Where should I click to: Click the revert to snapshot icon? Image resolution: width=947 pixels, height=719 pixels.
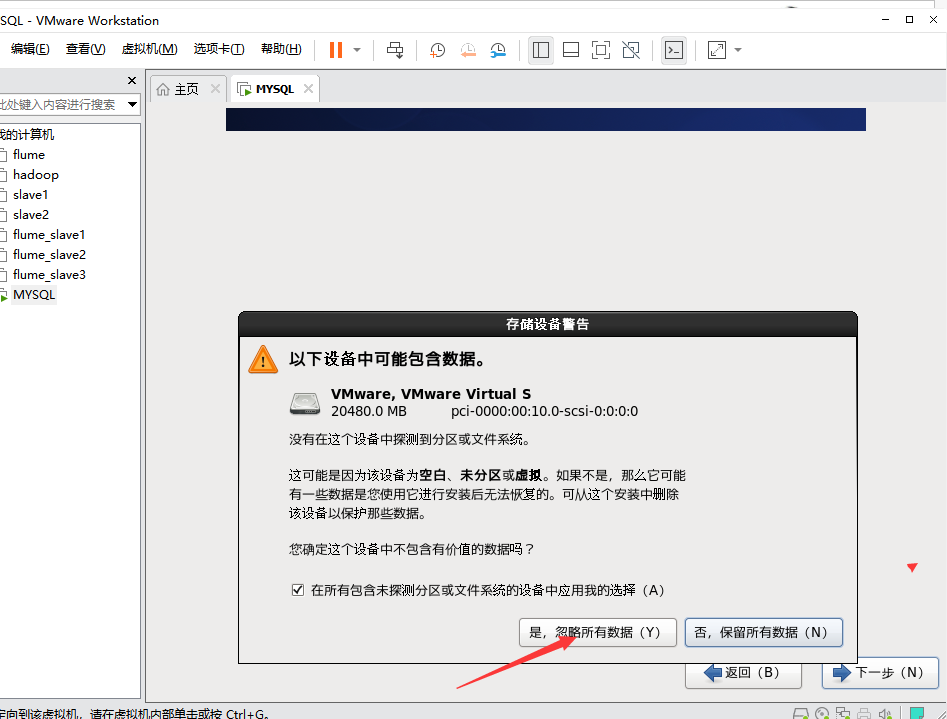[x=468, y=50]
